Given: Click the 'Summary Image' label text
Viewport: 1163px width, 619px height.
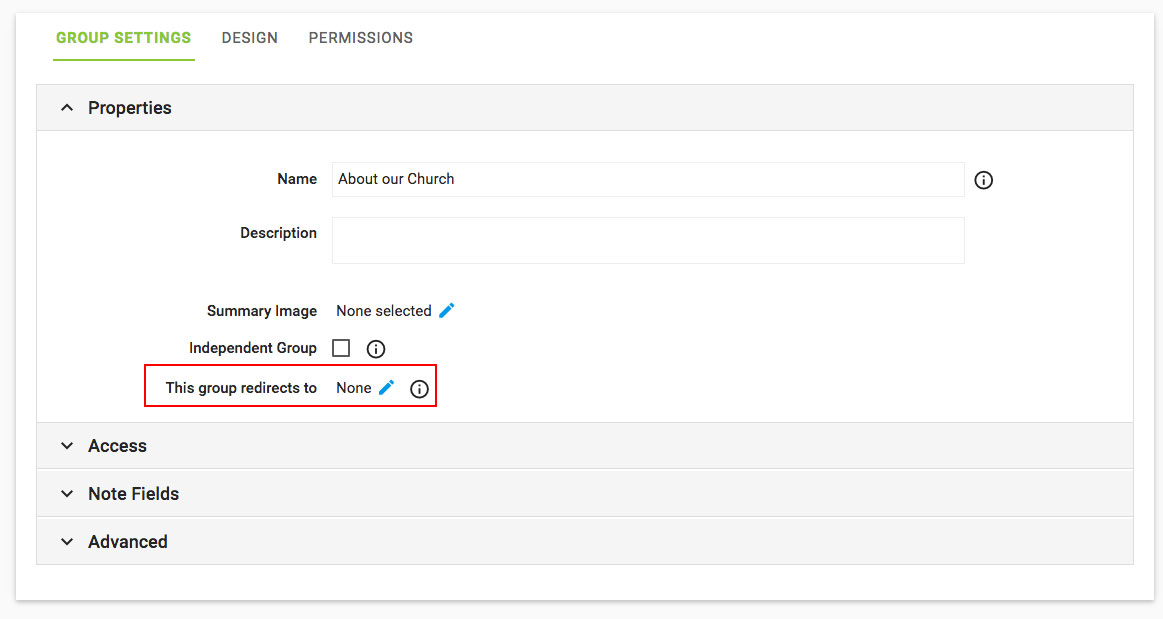Looking at the screenshot, I should coord(261,311).
